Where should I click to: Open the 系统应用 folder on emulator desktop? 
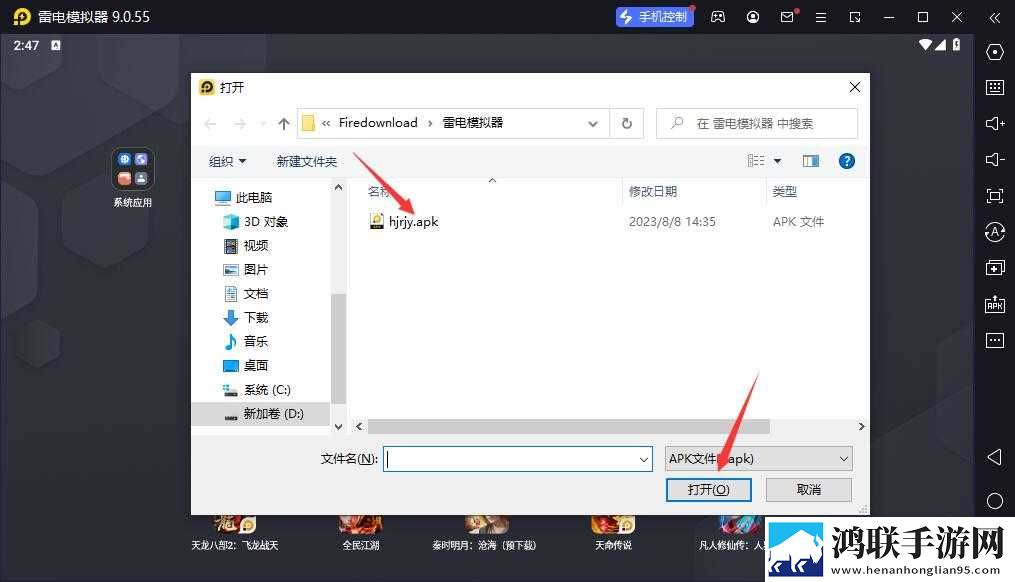click(133, 177)
